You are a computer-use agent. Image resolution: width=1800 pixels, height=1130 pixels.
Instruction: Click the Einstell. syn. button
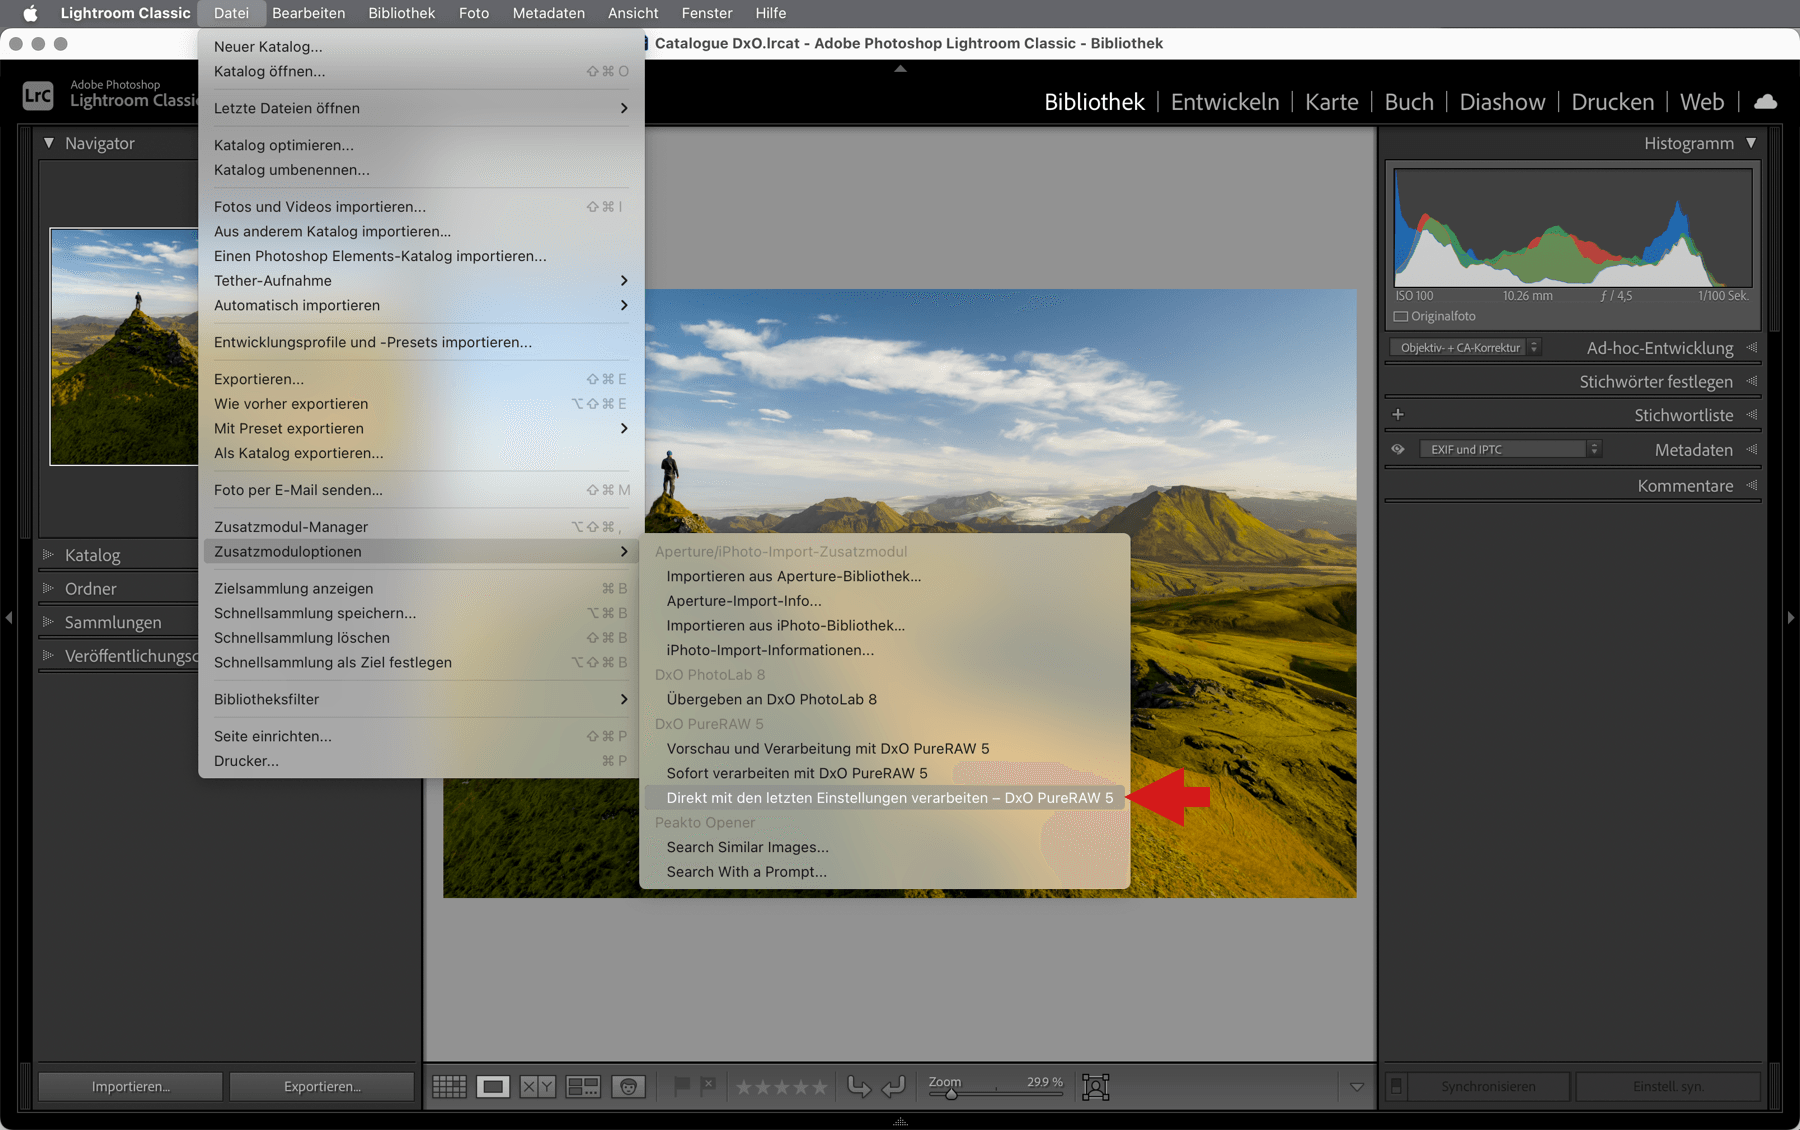pos(1668,1086)
